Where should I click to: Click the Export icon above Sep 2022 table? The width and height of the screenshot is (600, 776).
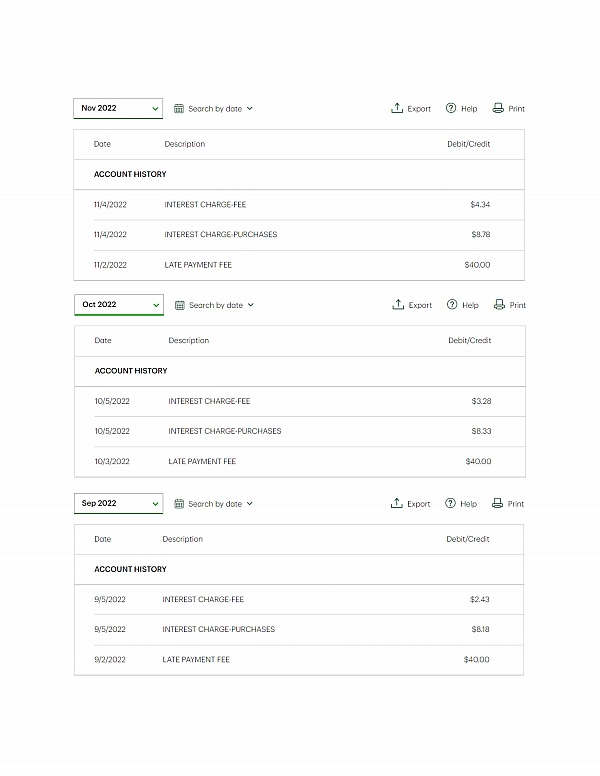pyautogui.click(x=397, y=503)
